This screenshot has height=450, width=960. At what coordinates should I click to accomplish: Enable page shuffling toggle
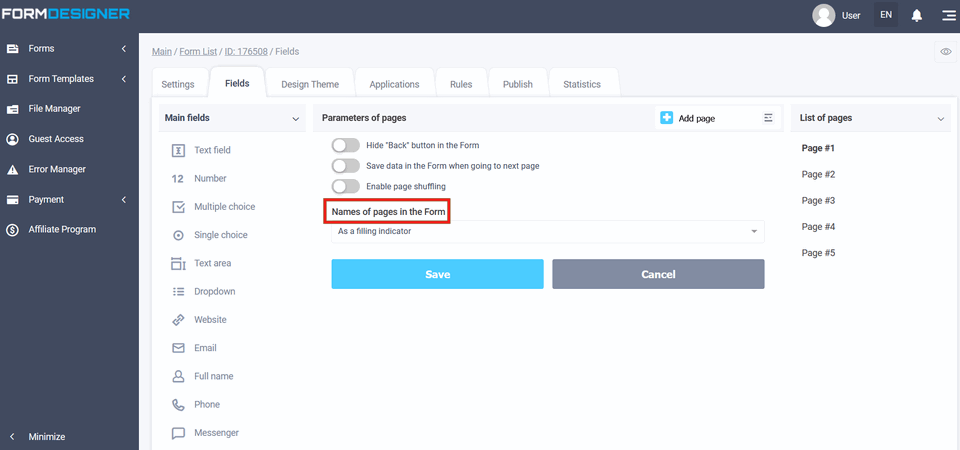pyautogui.click(x=345, y=186)
